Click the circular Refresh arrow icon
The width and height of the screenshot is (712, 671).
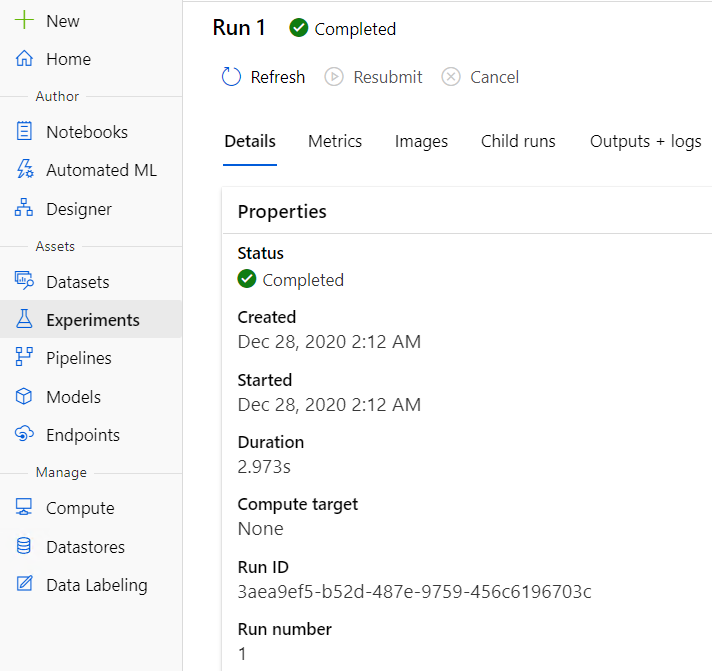pyautogui.click(x=231, y=77)
